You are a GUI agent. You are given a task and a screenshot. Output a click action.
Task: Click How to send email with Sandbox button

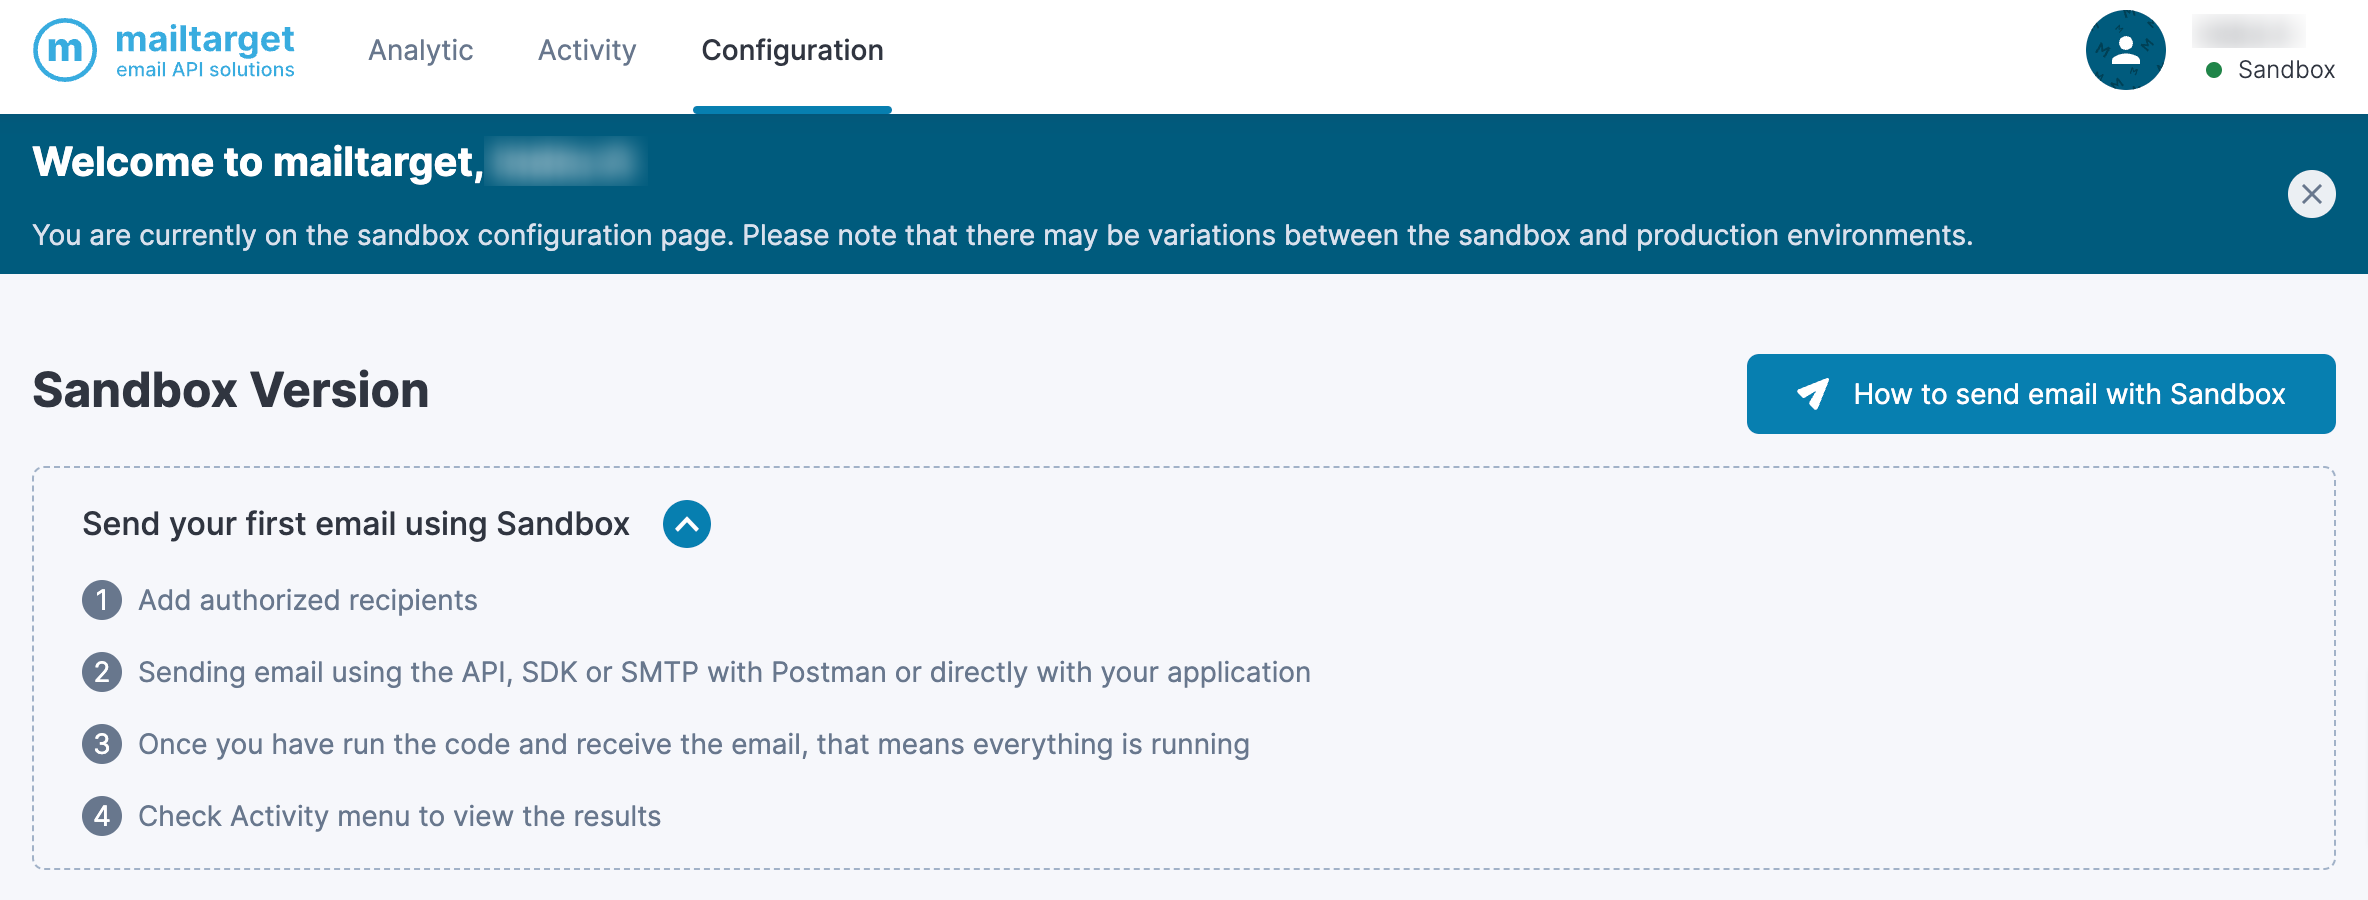tap(2040, 394)
